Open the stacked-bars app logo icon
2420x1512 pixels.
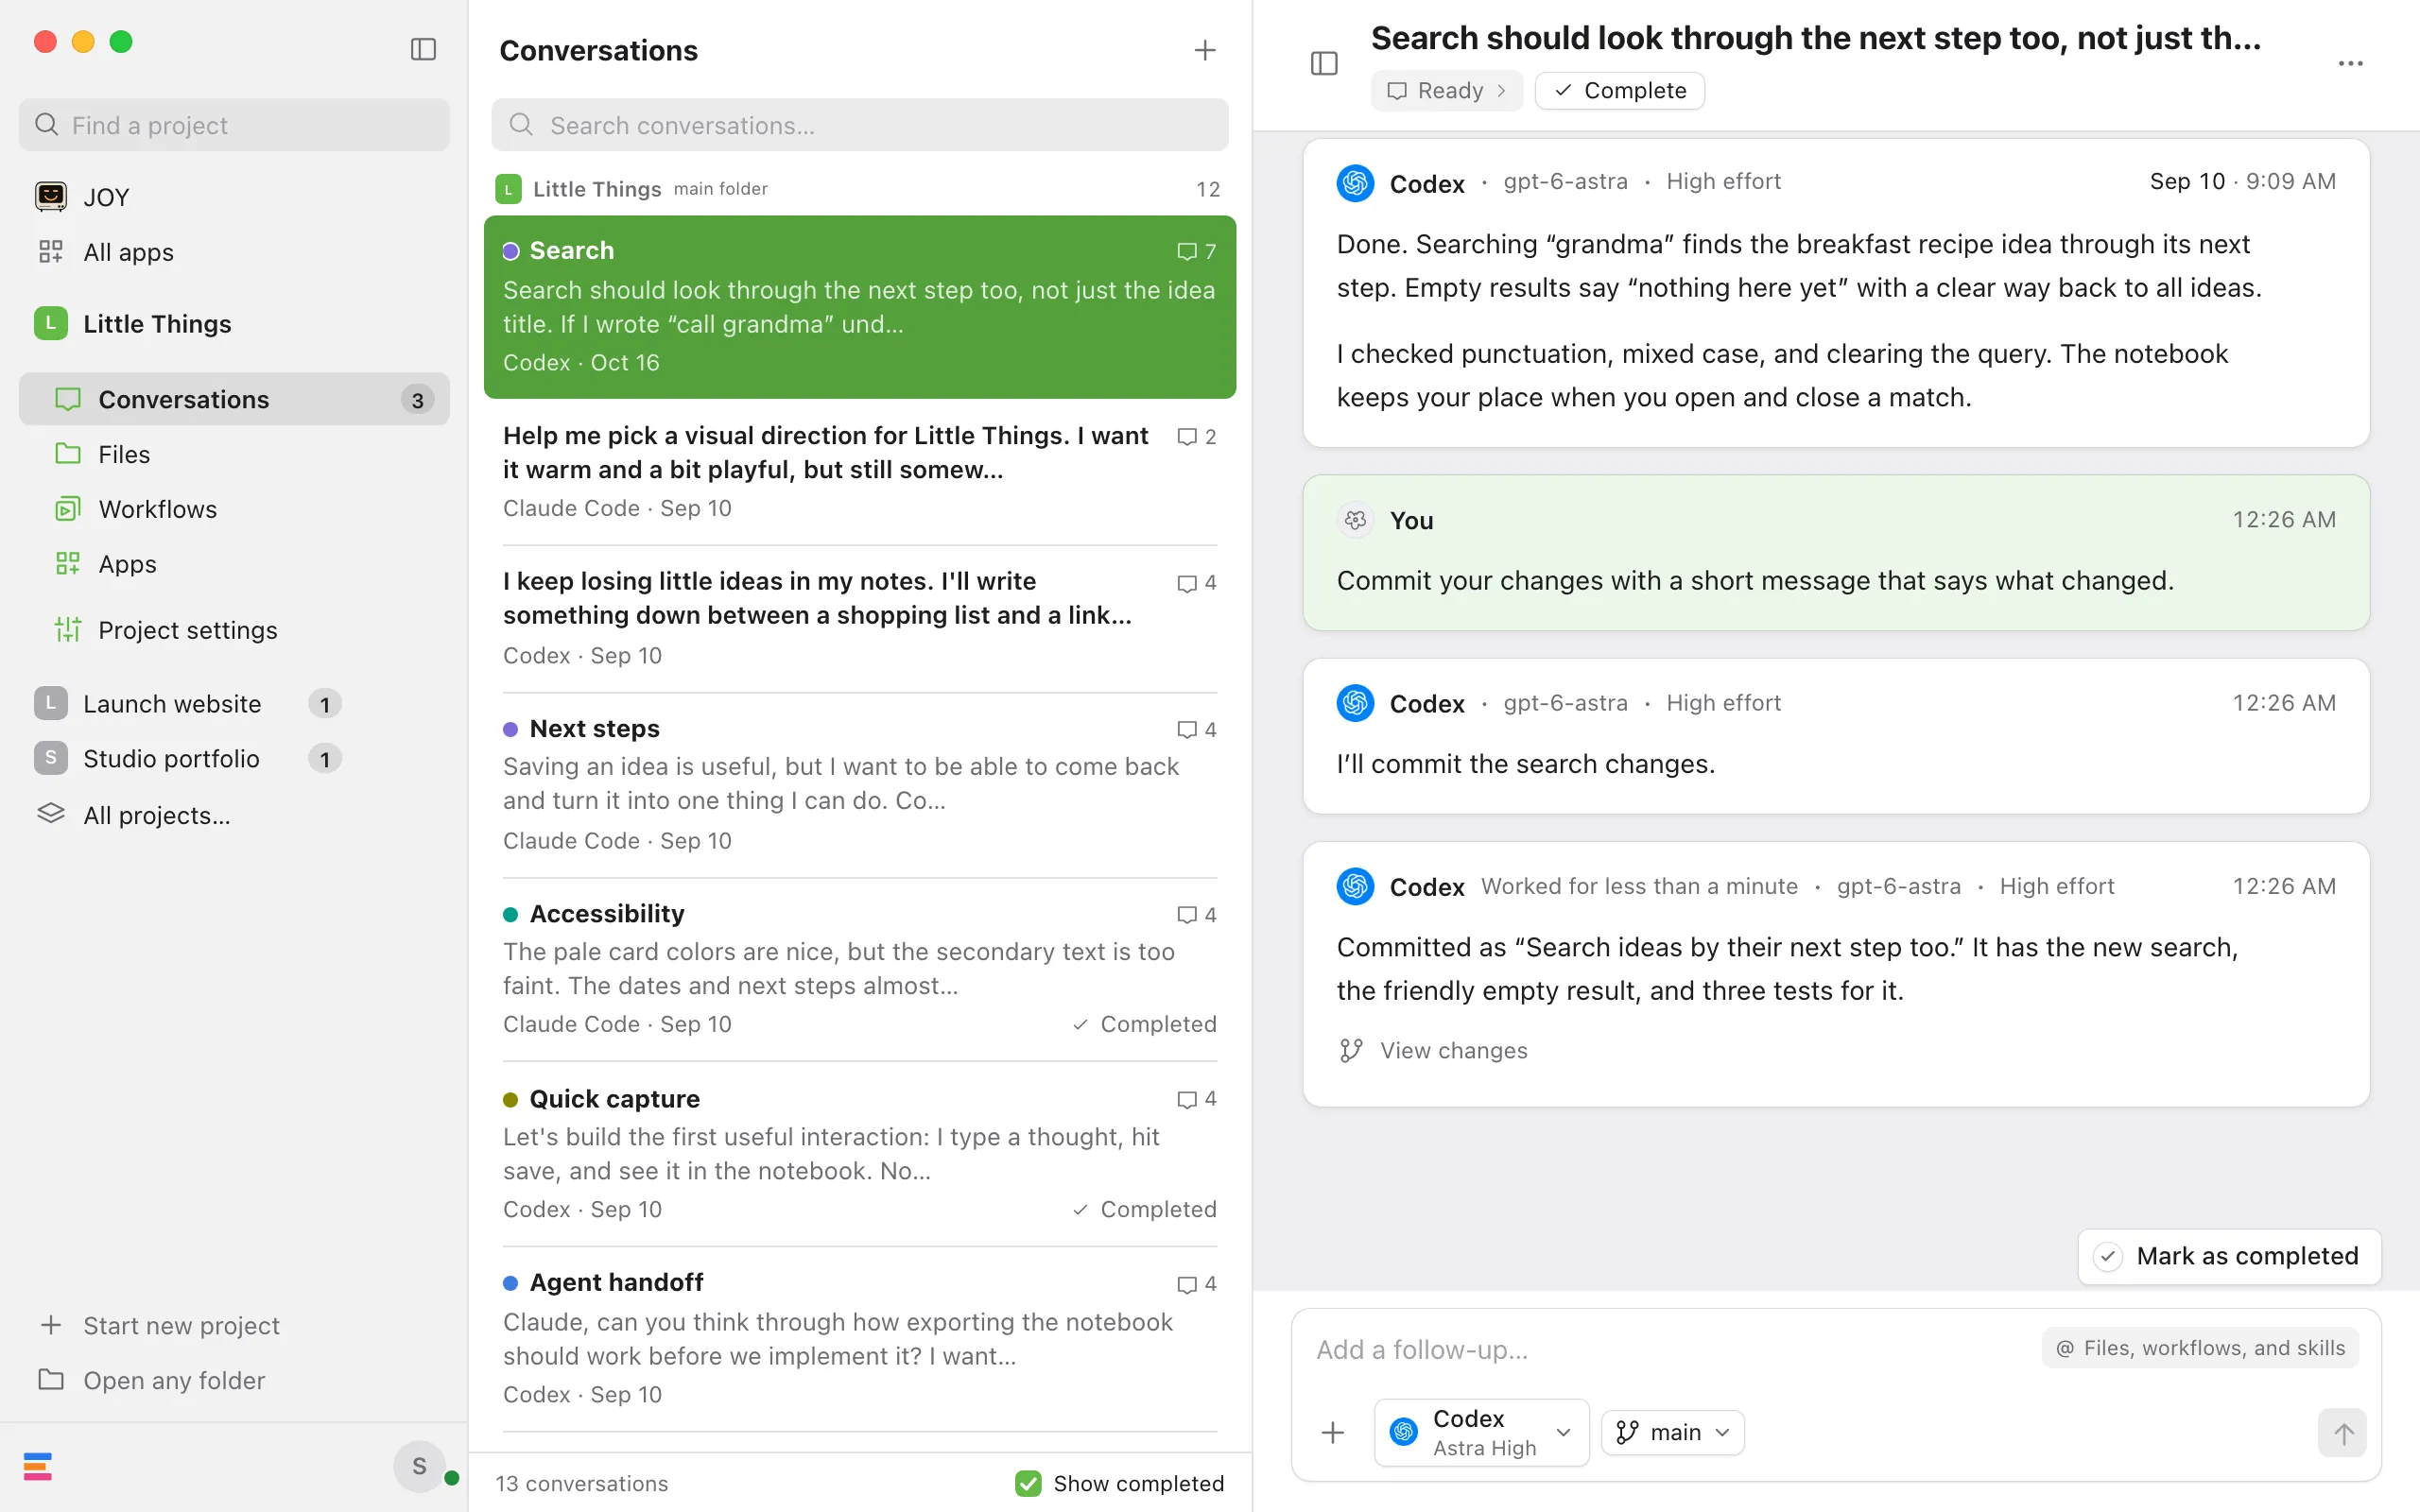coord(38,1466)
